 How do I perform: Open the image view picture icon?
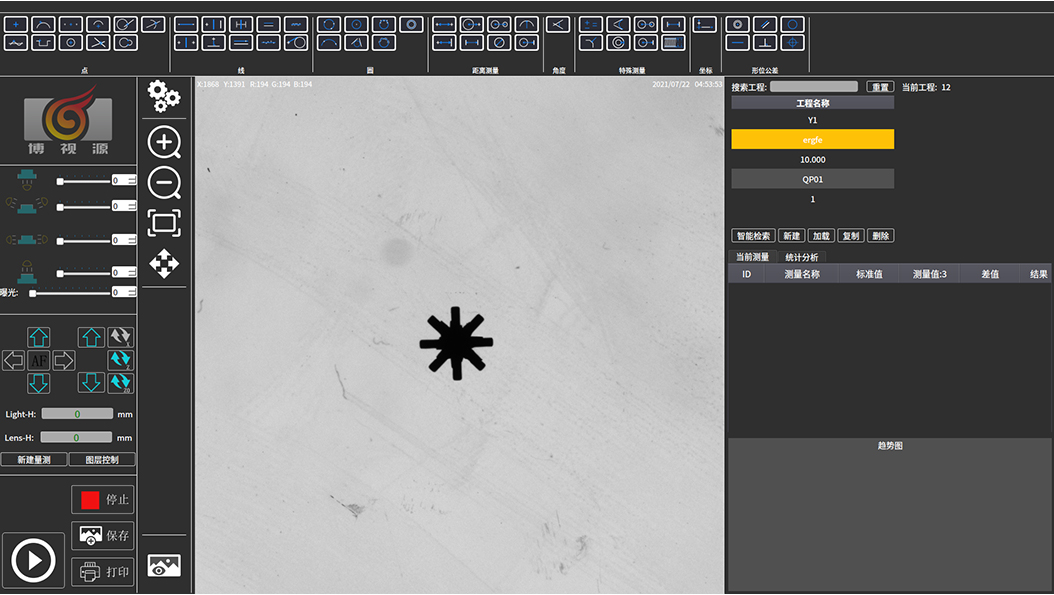[164, 565]
